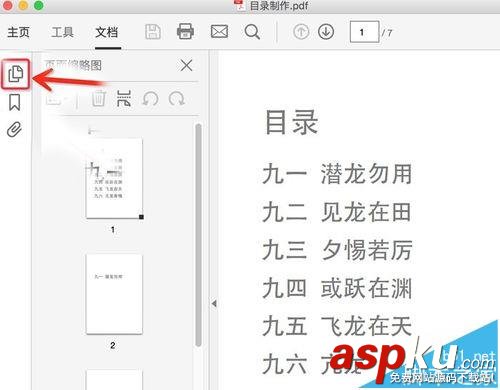Click the page 2 label under thumbnail
The width and height of the screenshot is (500, 390).
pyautogui.click(x=113, y=345)
